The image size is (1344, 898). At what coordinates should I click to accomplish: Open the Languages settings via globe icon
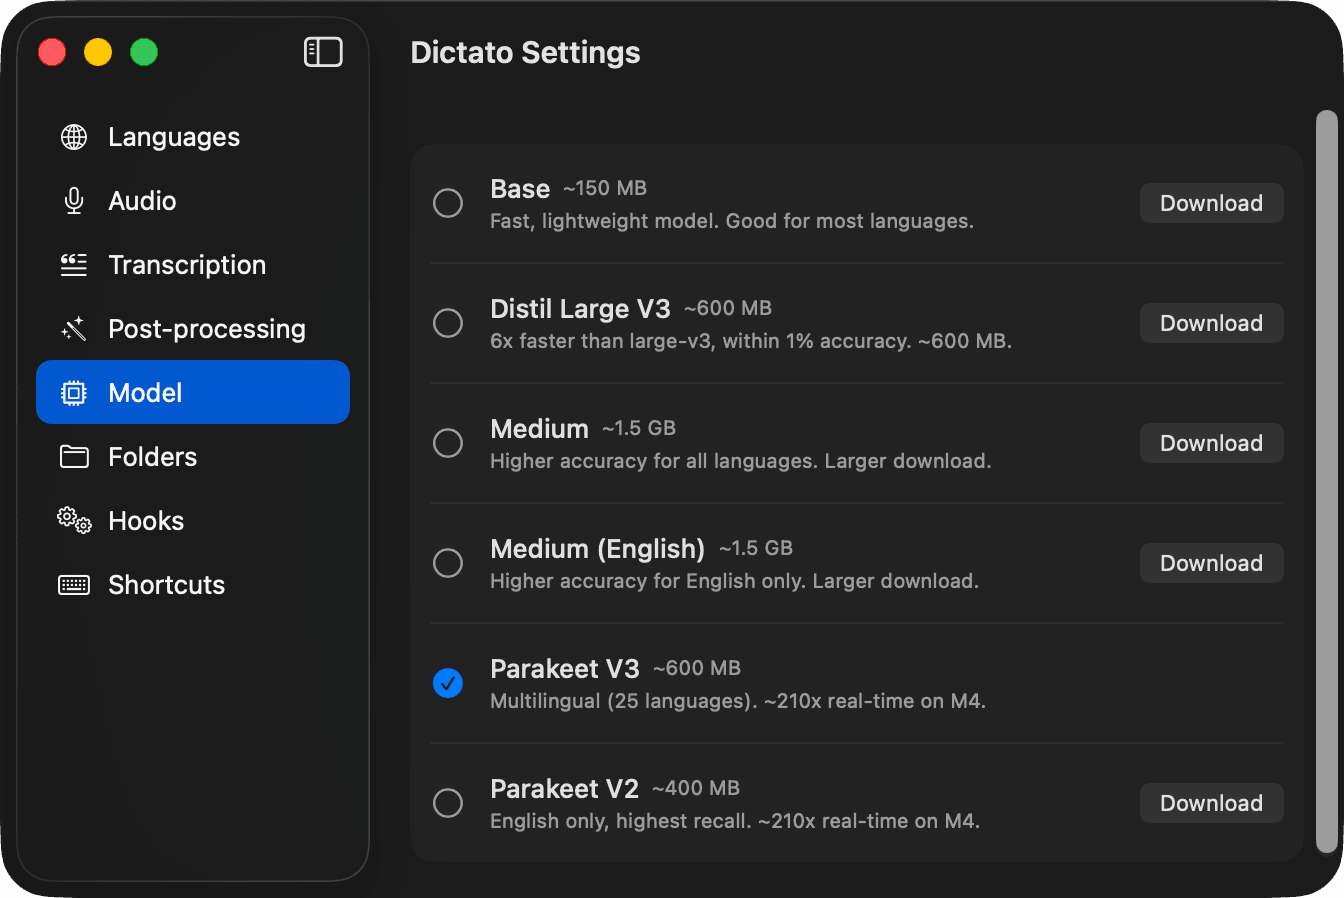pyautogui.click(x=73, y=137)
